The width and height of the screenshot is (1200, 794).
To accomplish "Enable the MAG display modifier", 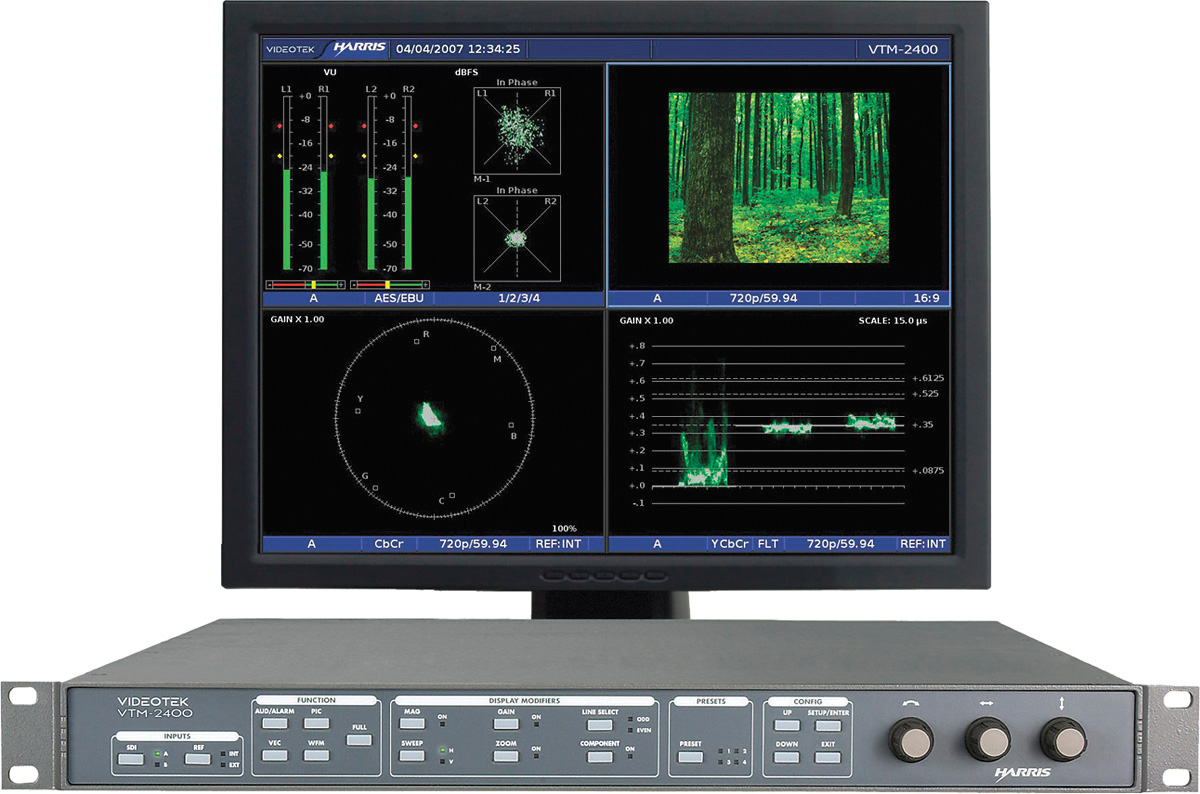I will 412,722.
